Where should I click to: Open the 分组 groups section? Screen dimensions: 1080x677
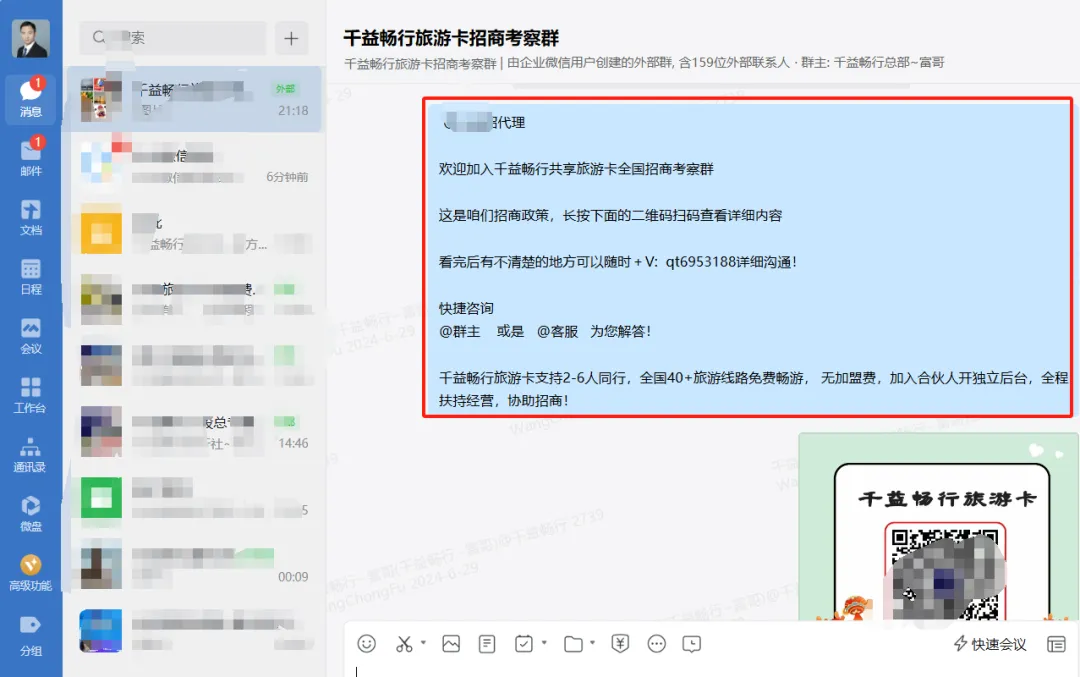click(30, 634)
